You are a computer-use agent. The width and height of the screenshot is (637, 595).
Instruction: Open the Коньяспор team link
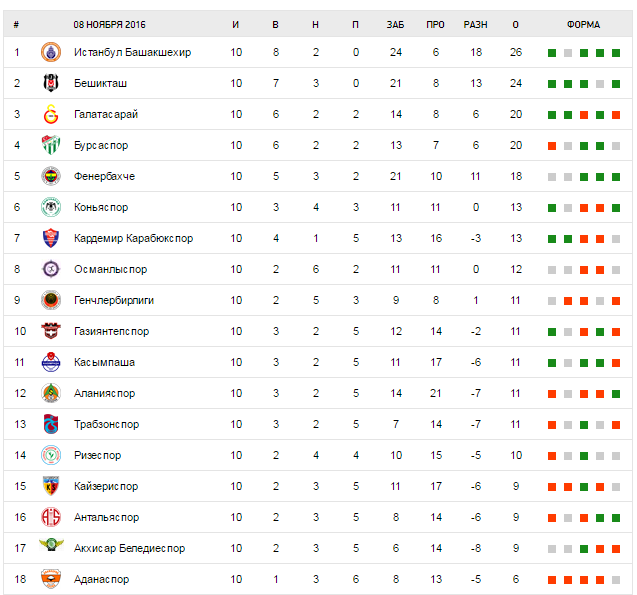(x=101, y=207)
